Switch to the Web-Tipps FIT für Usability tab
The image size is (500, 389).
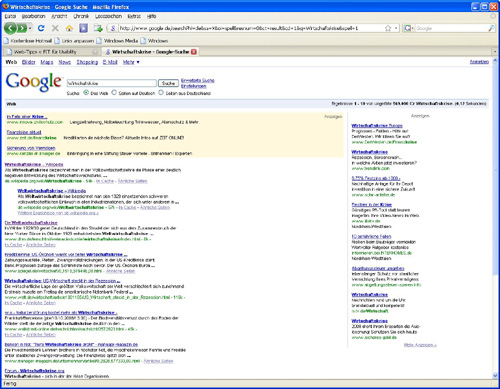tap(52, 52)
